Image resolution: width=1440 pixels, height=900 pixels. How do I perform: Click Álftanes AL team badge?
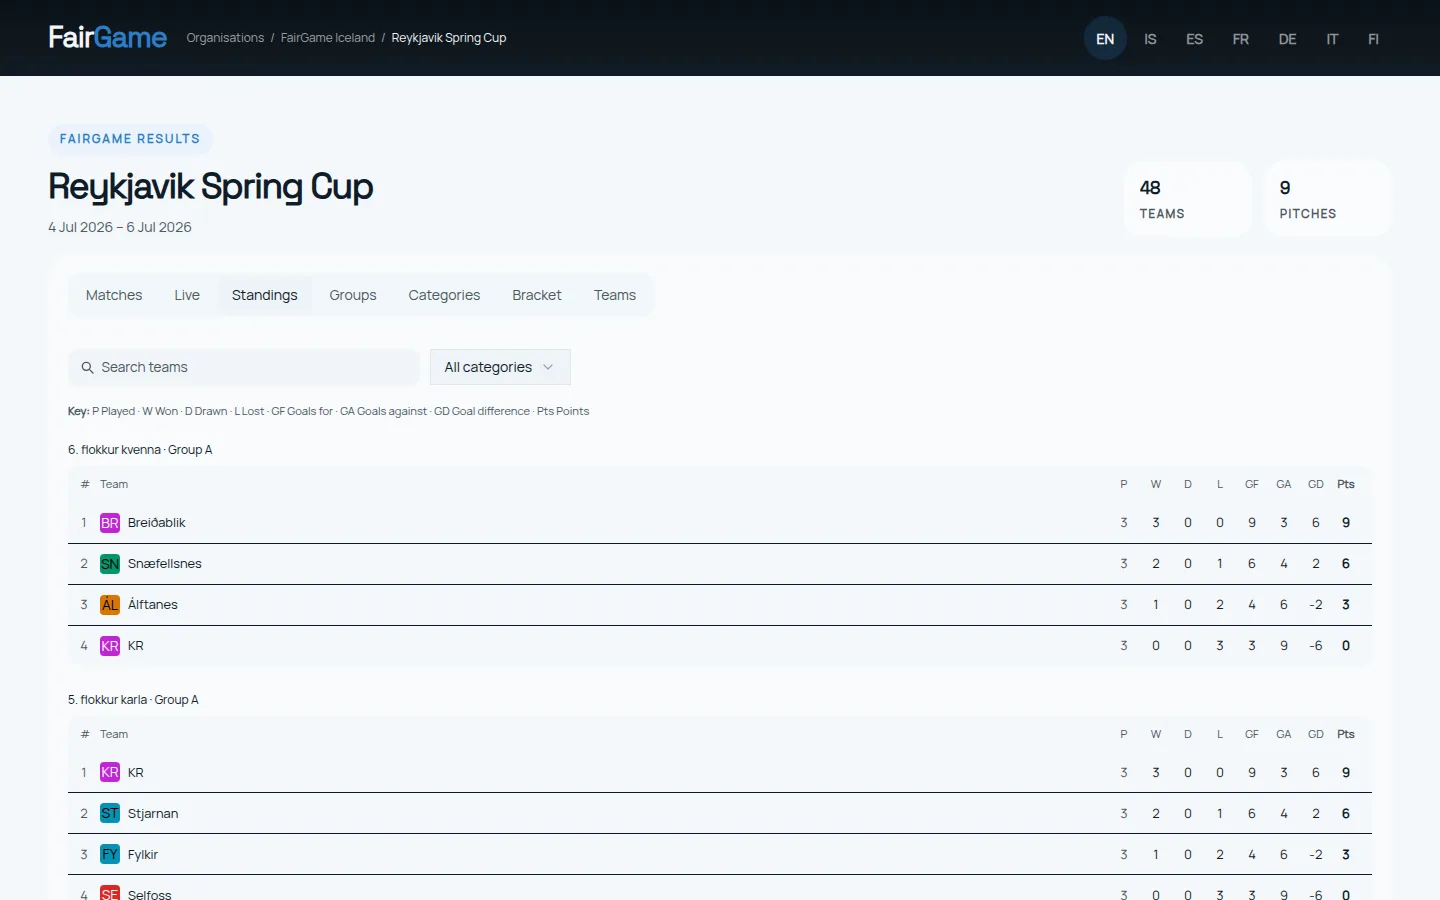click(110, 605)
